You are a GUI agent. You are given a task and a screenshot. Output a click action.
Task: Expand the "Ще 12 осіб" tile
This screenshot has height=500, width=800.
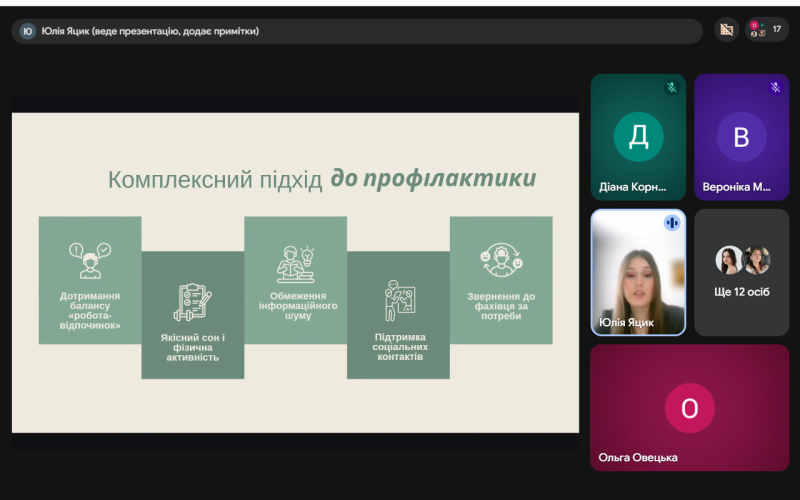[741, 273]
